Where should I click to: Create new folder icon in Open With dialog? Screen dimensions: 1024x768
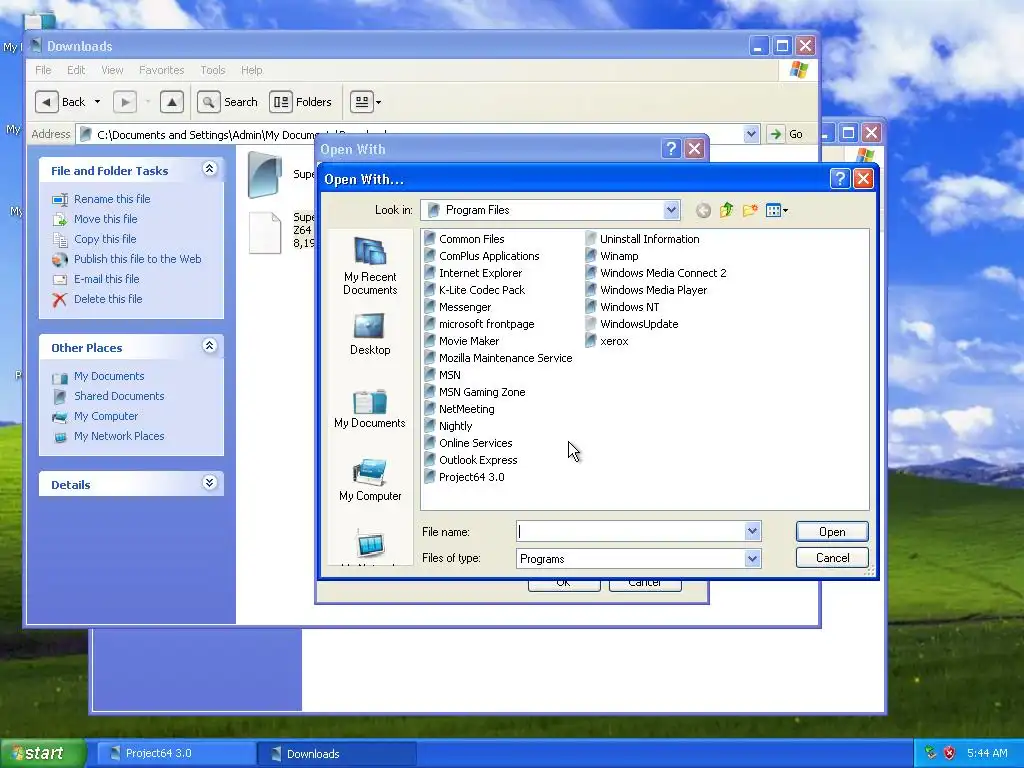pyautogui.click(x=750, y=210)
